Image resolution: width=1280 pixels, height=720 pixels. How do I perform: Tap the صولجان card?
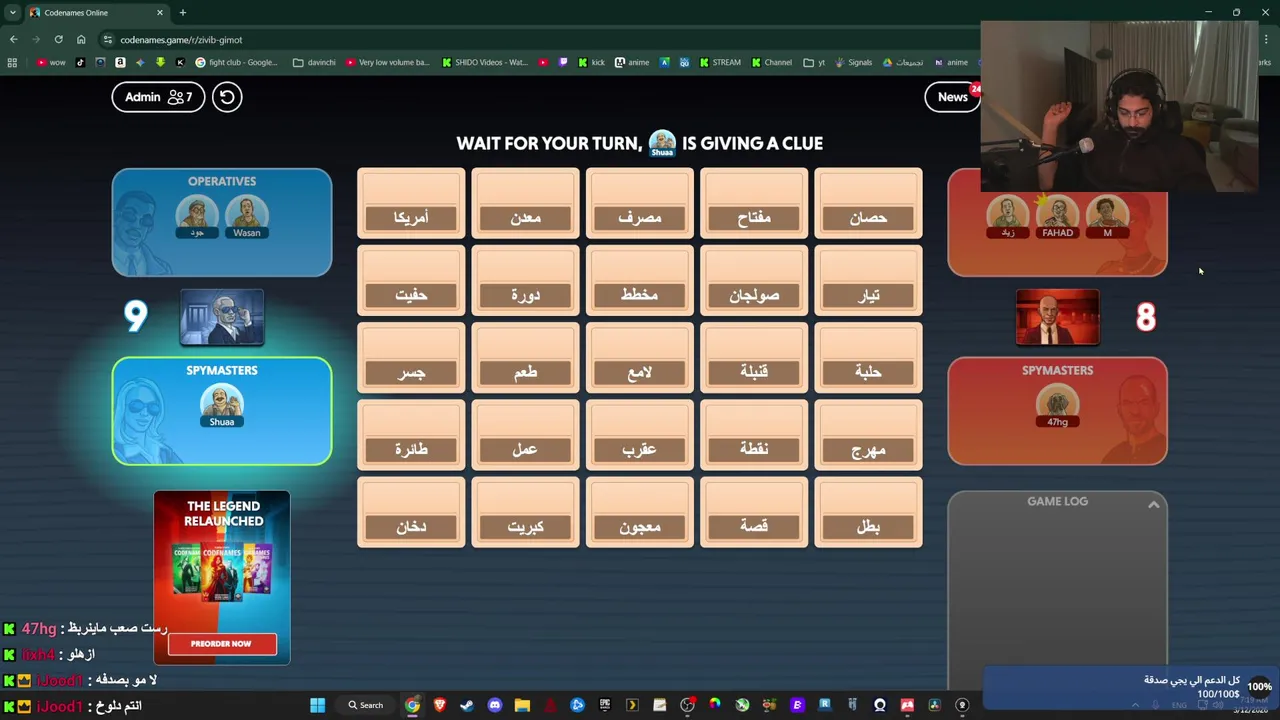pyautogui.click(x=754, y=281)
